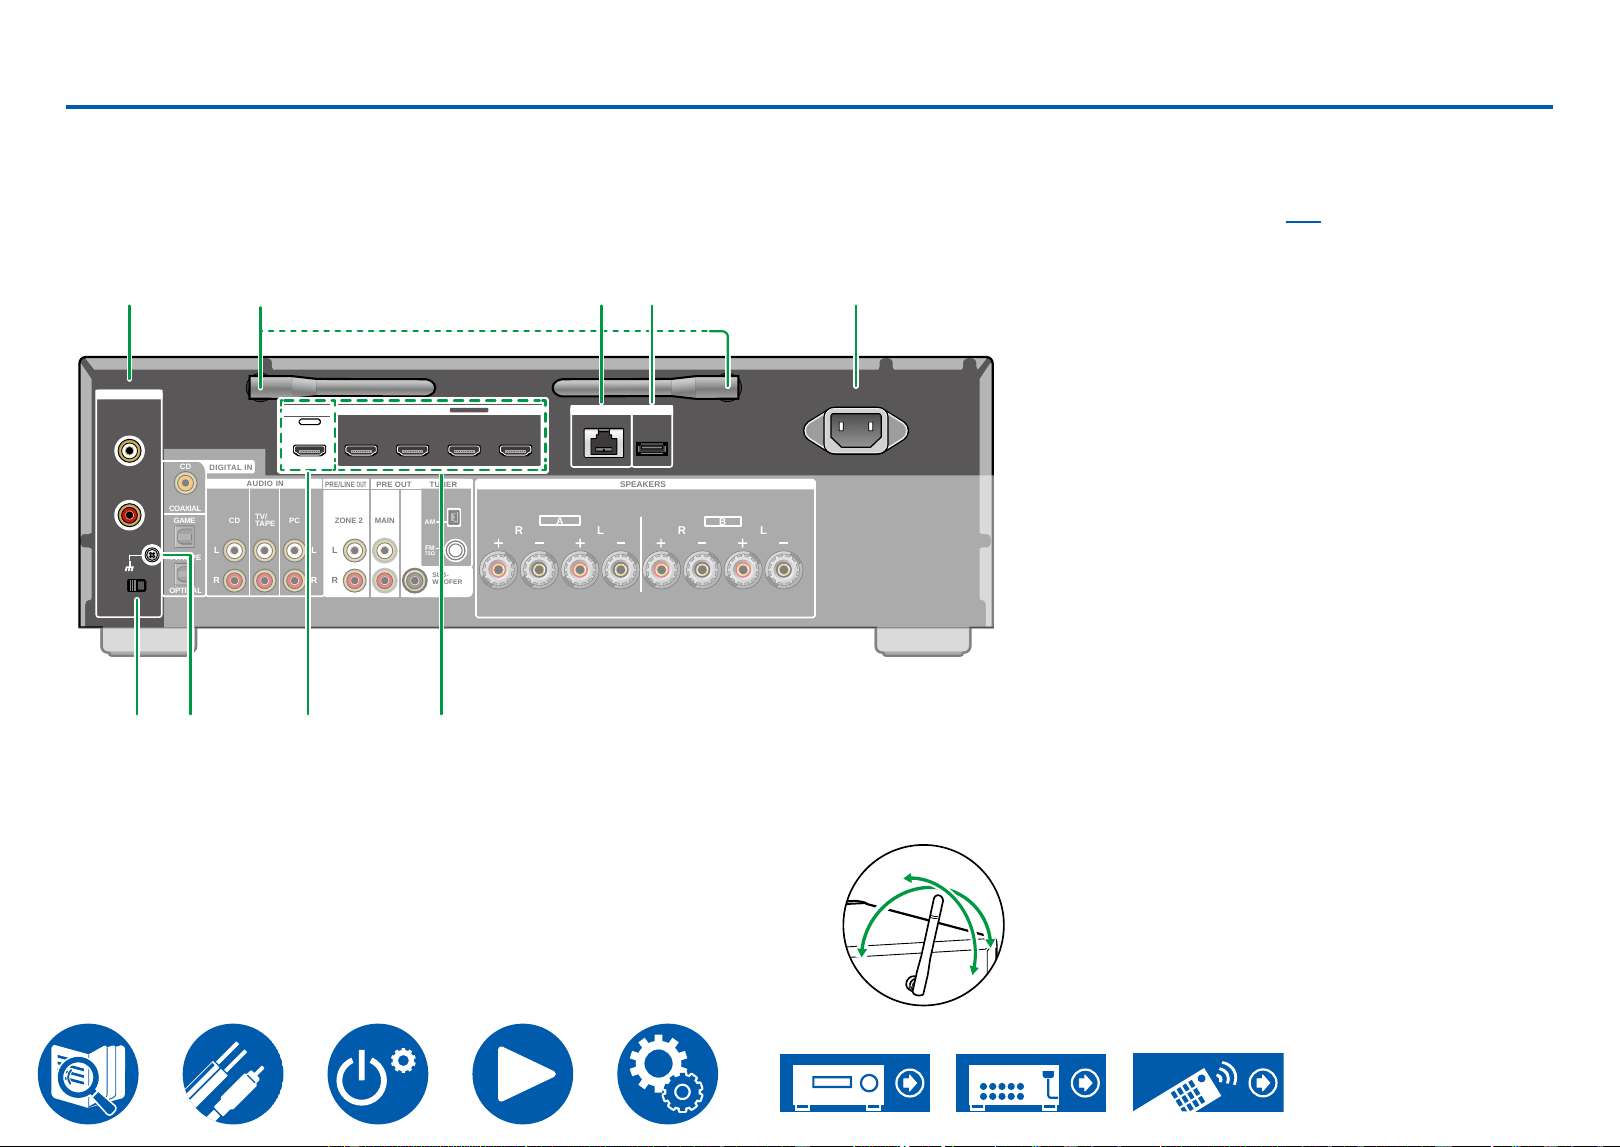Image resolution: width=1620 pixels, height=1147 pixels.
Task: Open the power setup section icon
Action: click(x=378, y=1074)
